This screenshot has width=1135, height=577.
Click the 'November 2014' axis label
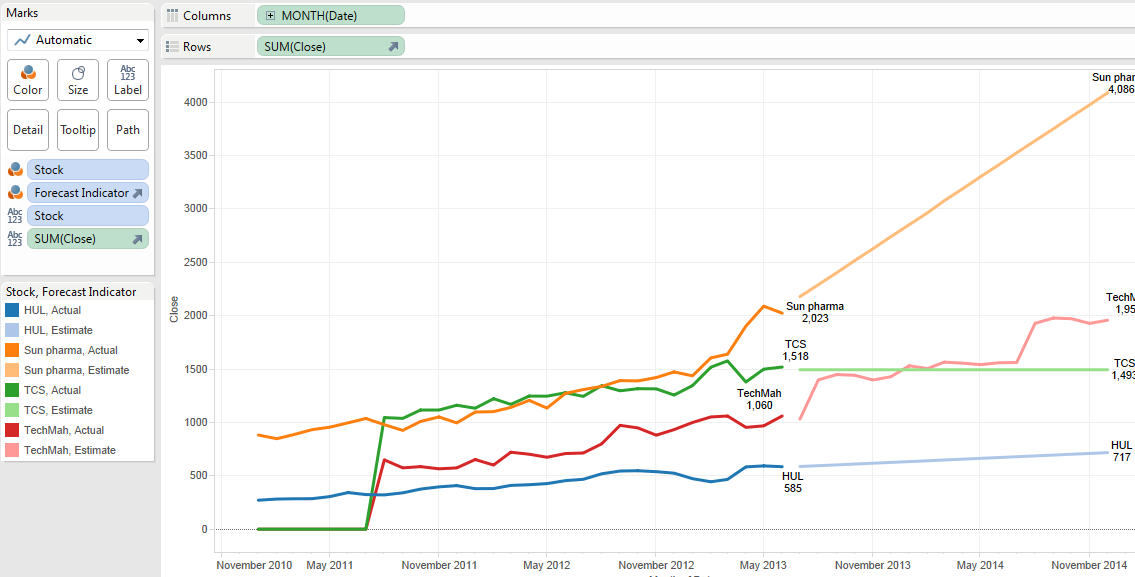click(1089, 565)
